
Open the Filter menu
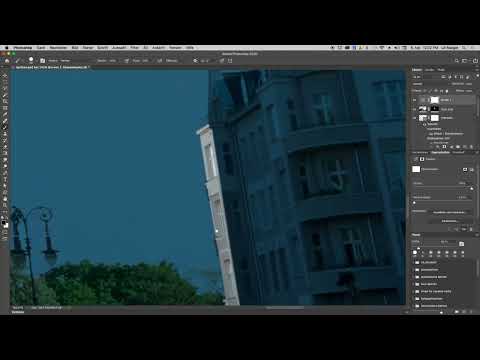point(134,48)
